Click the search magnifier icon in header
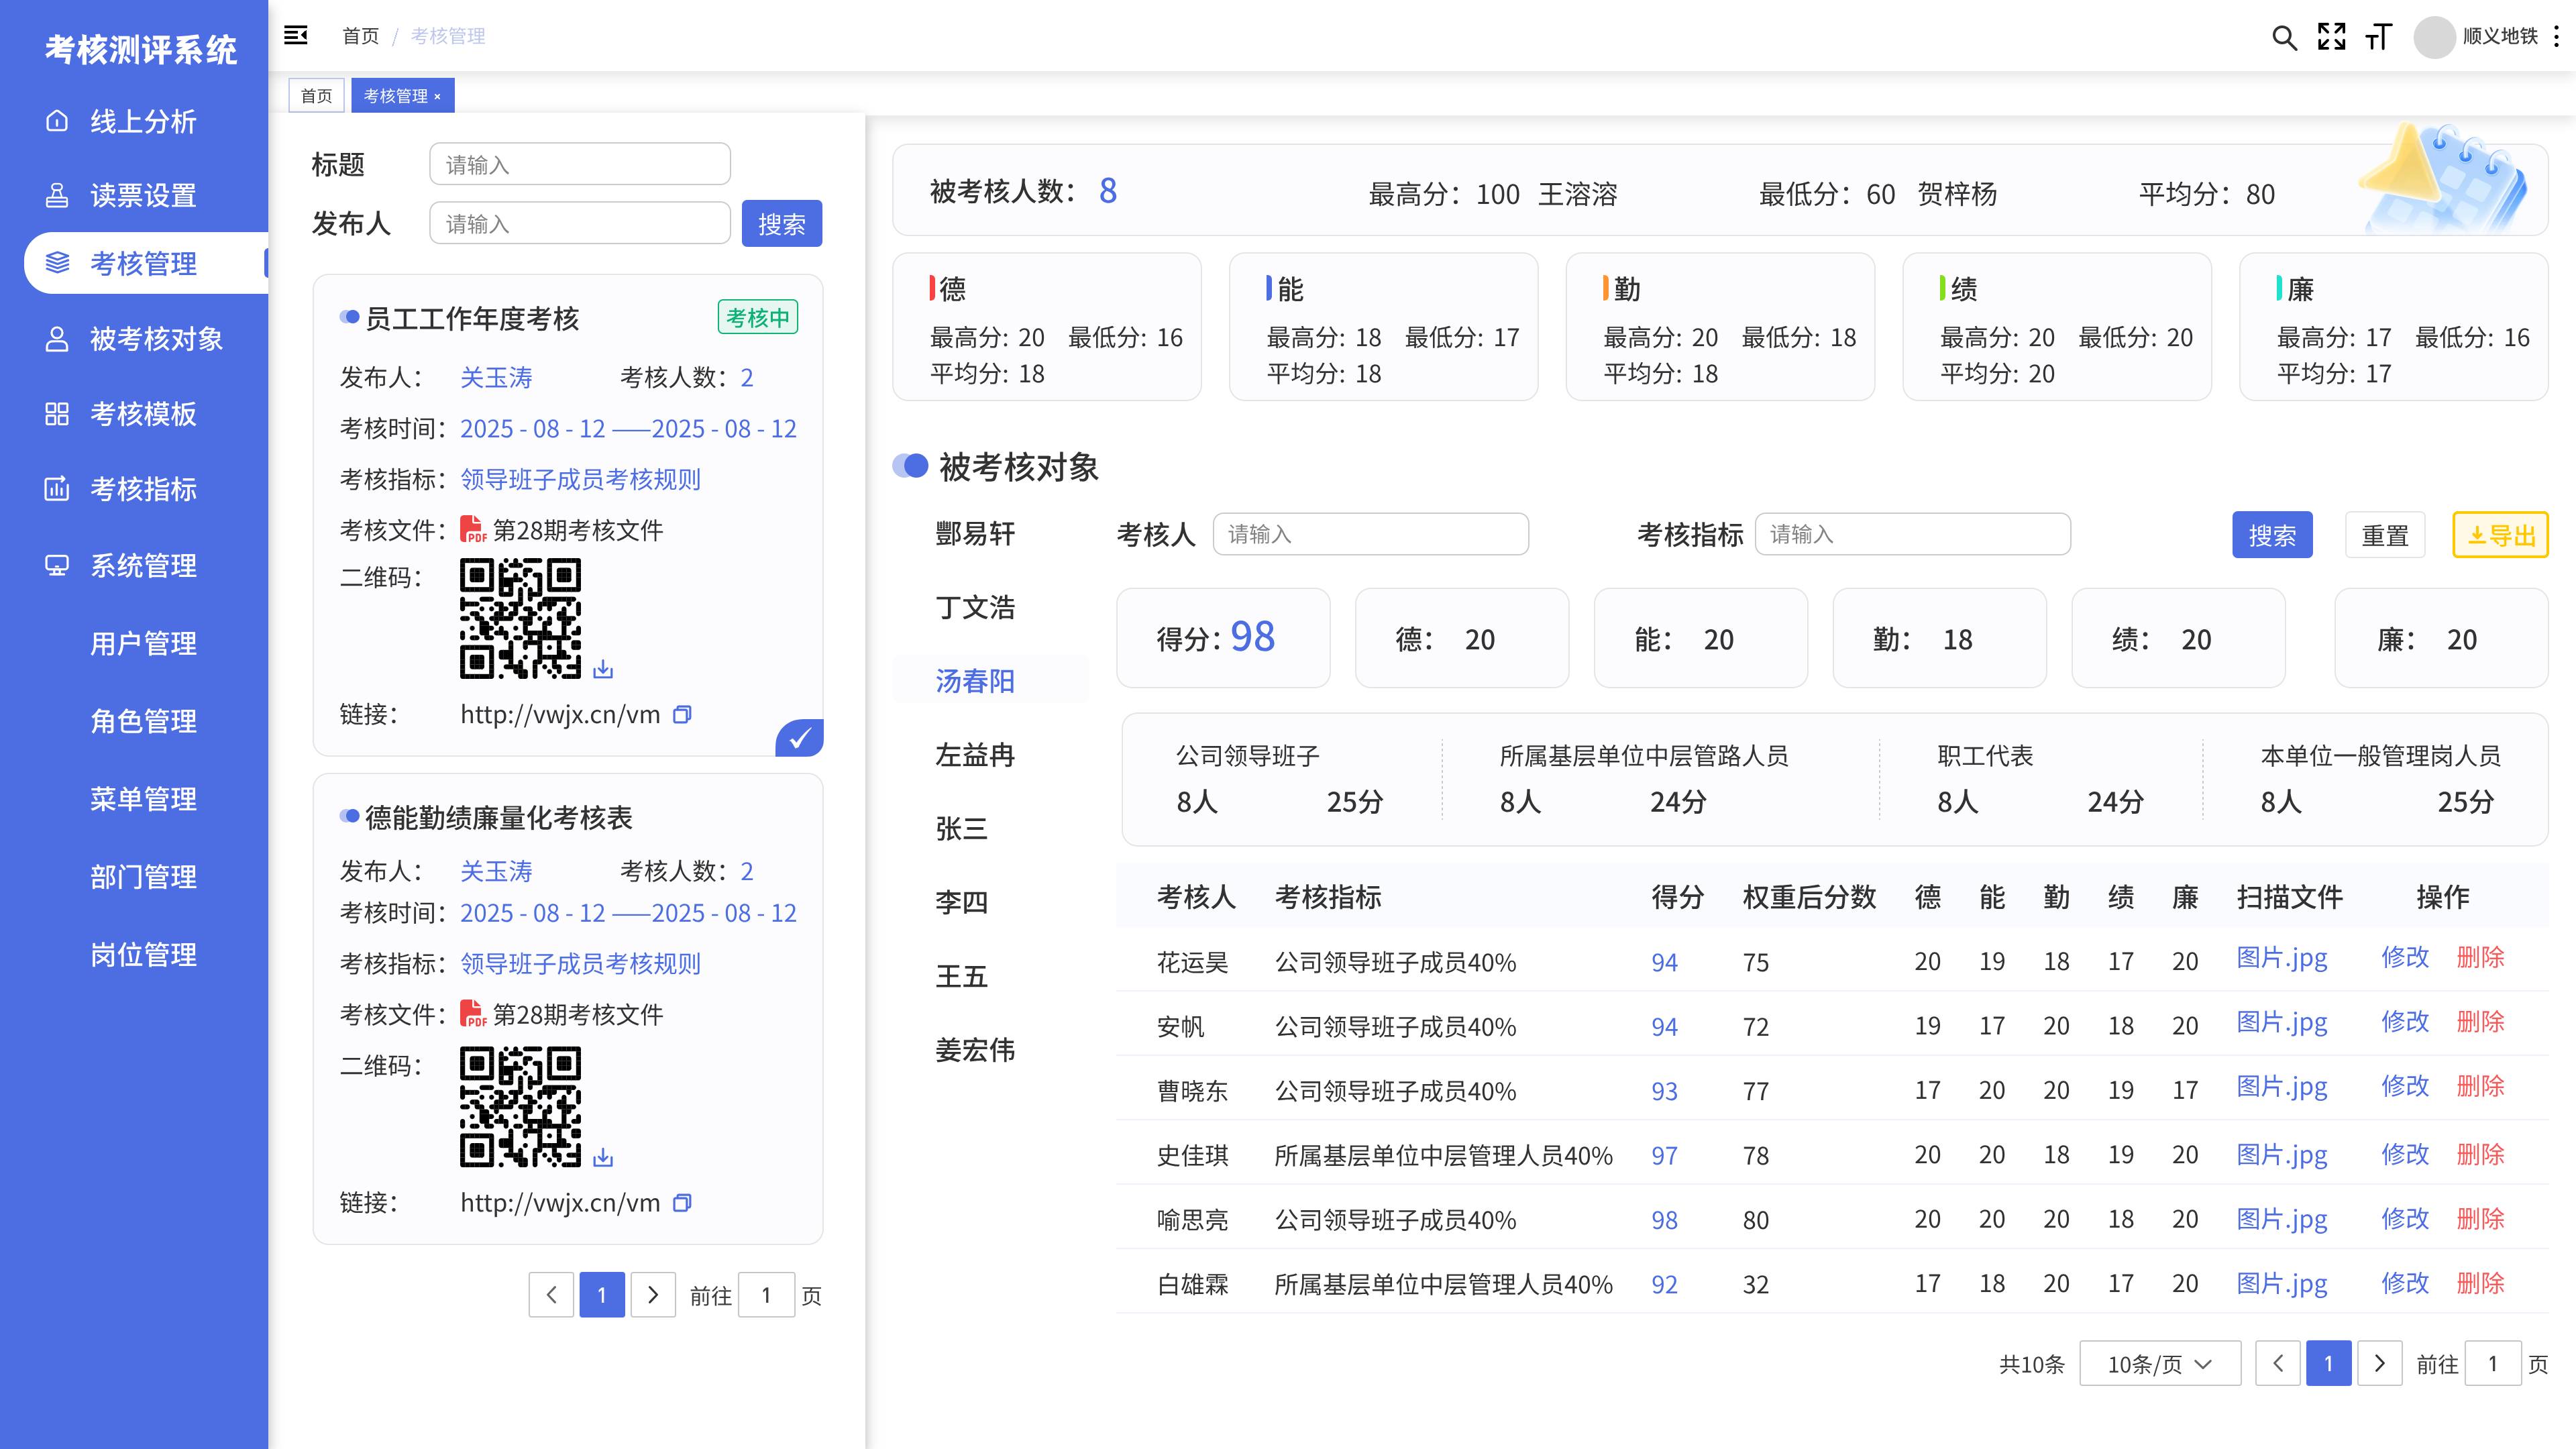2576x1449 pixels. point(2283,38)
